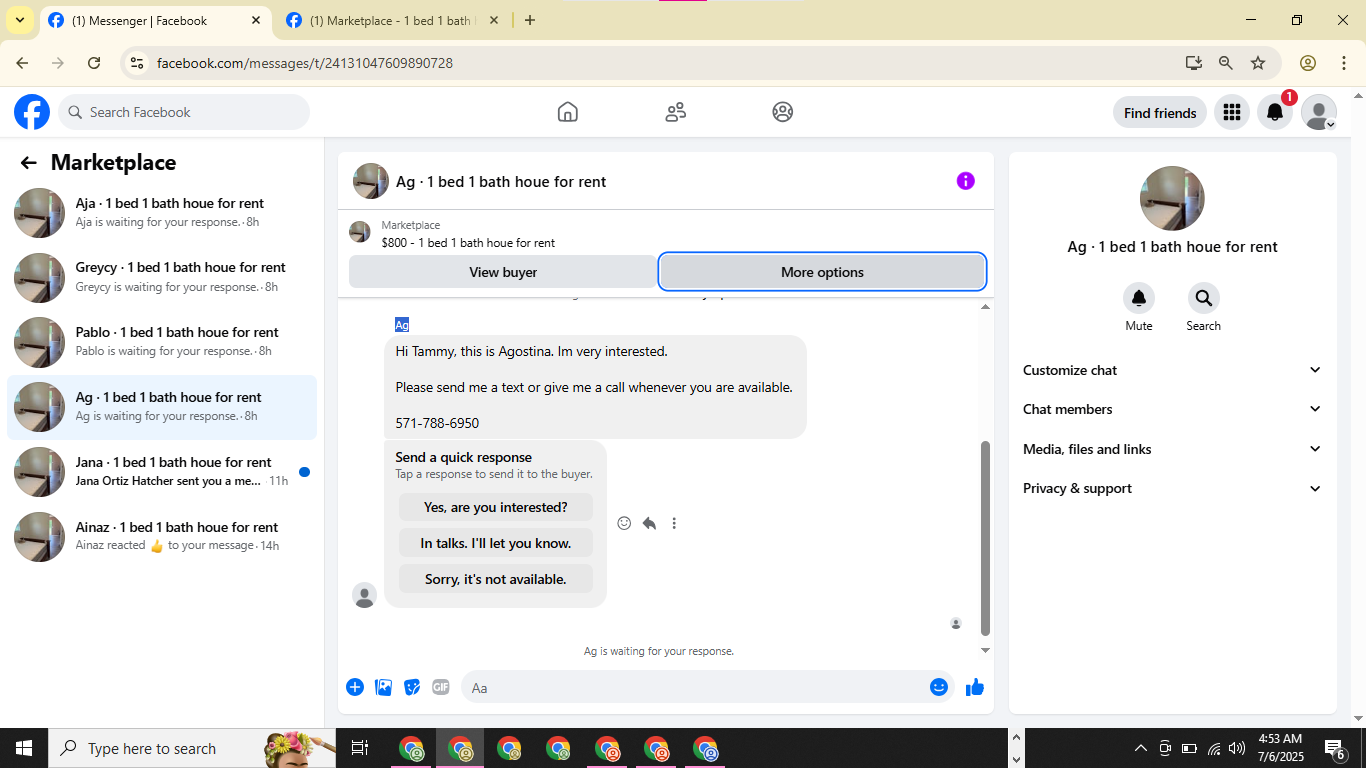Open the purple conversation information icon
This screenshot has width=1366, height=768.
(966, 181)
